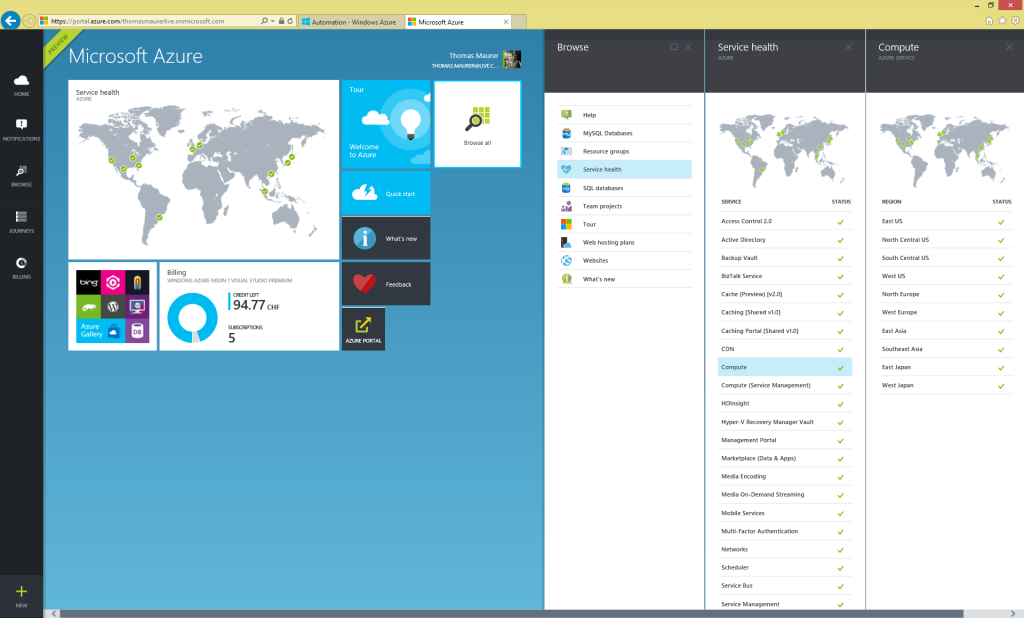Select HDInsight service row
1024x618 pixels.
pos(785,404)
